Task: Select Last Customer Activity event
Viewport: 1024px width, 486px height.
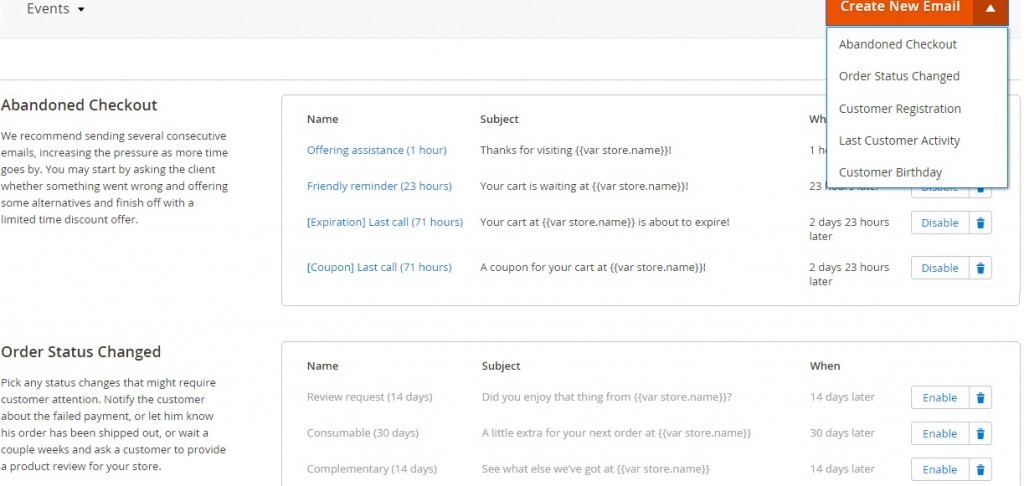Action: click(x=899, y=141)
